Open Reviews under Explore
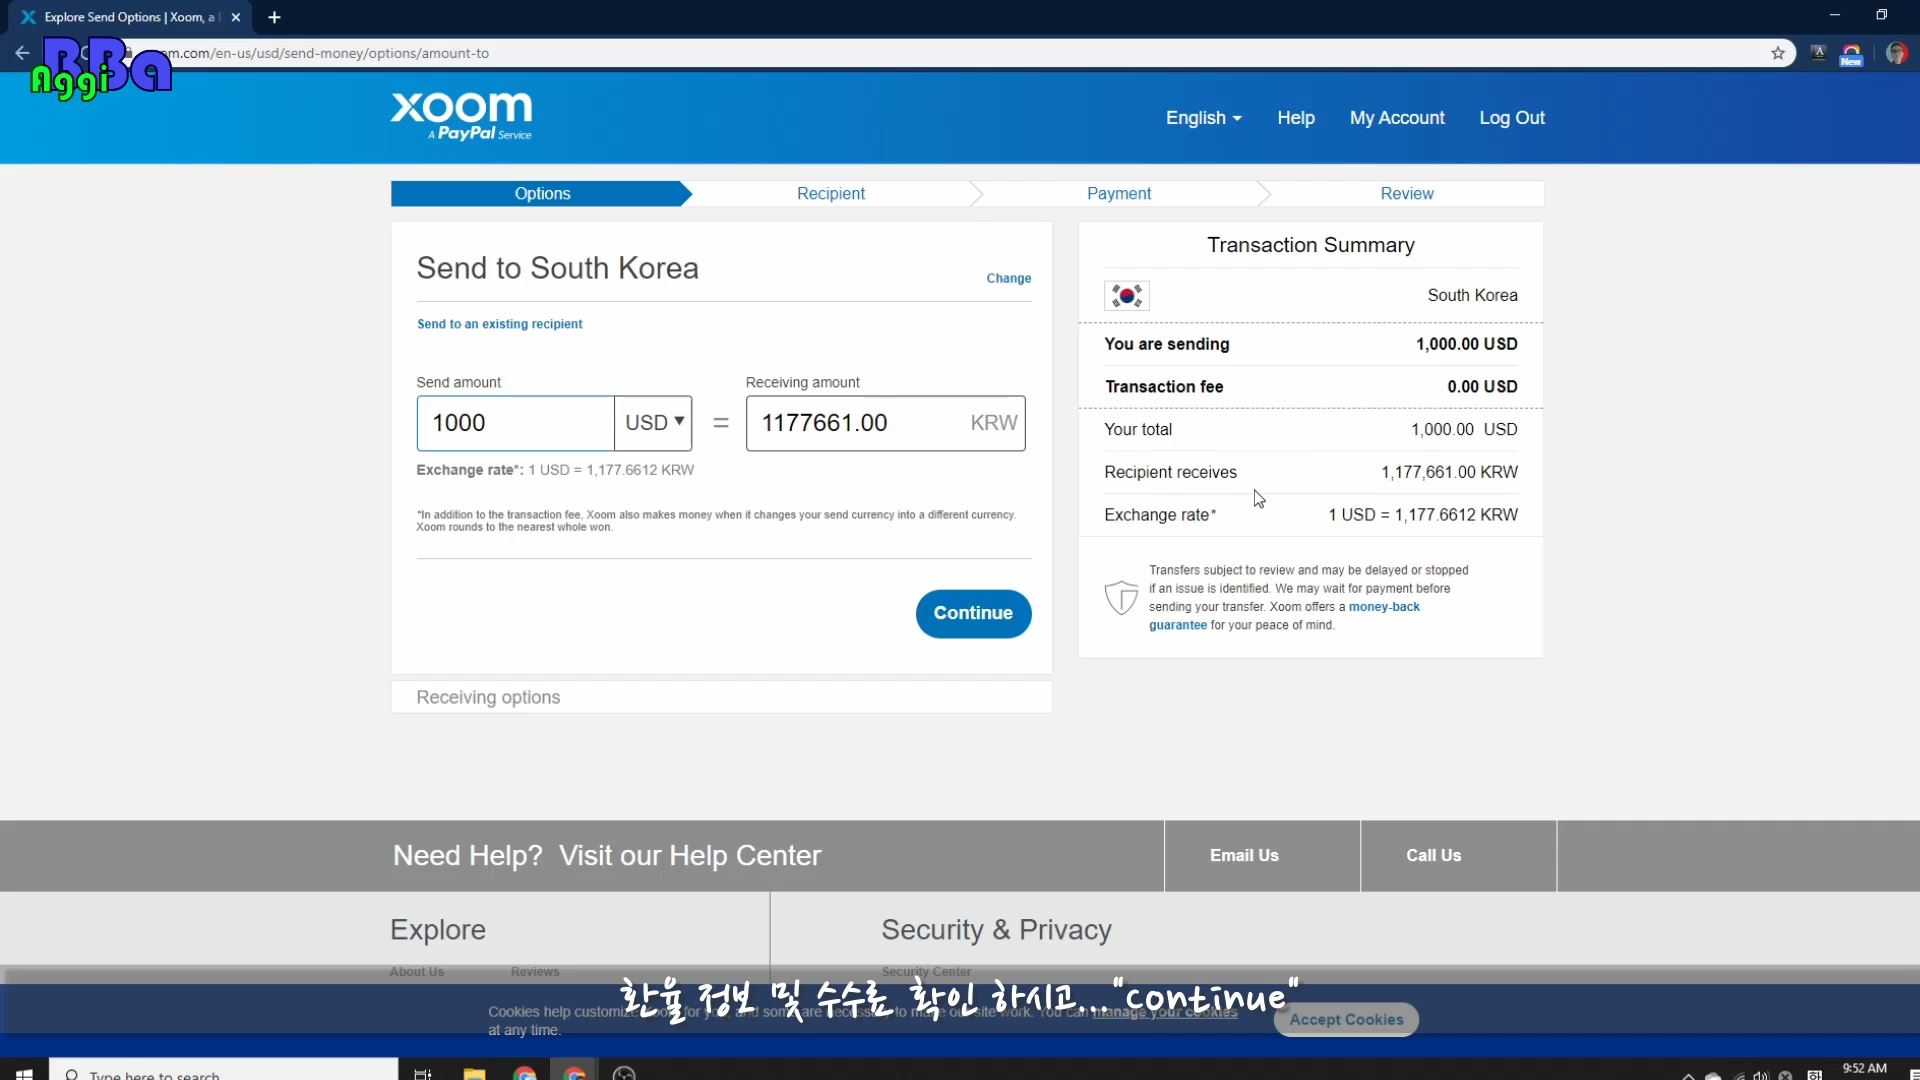Screen dimensions: 1920x1080 point(535,972)
